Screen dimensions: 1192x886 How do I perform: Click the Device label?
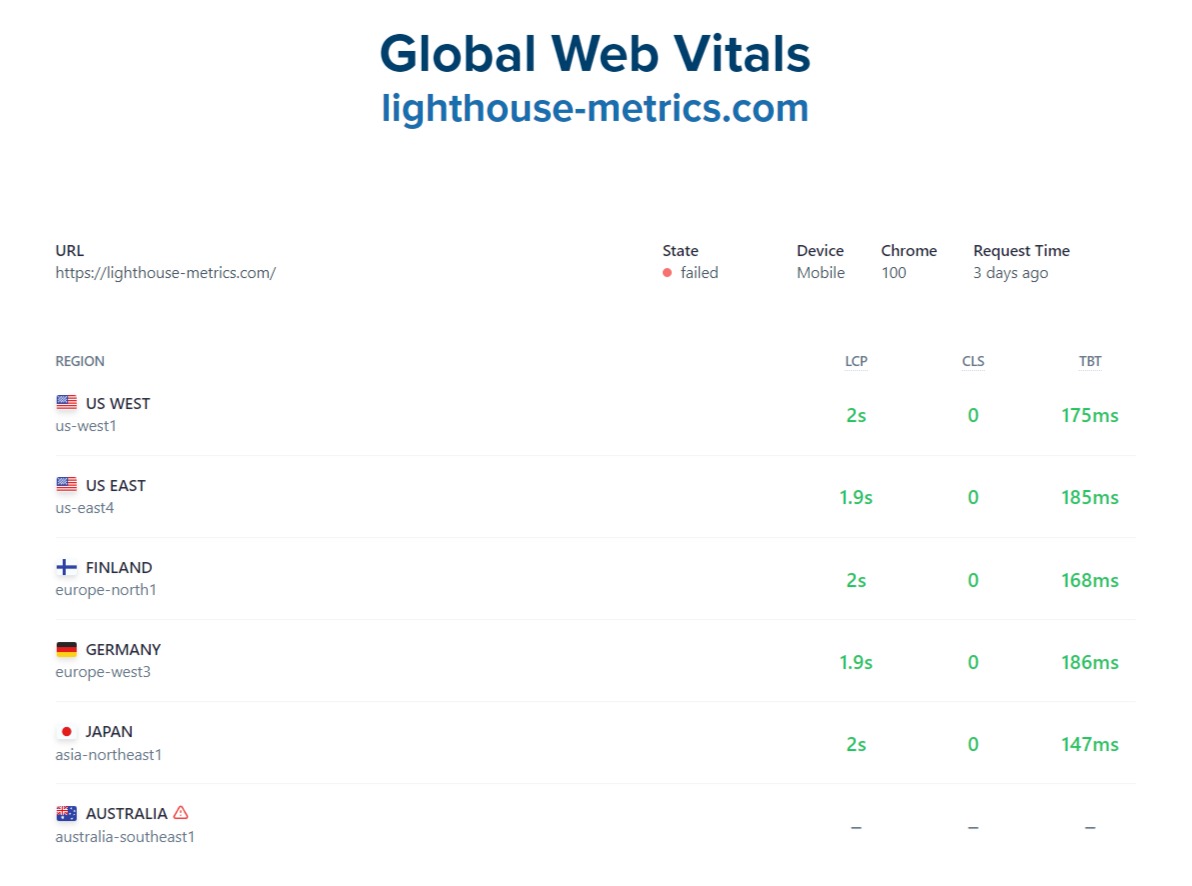click(820, 250)
